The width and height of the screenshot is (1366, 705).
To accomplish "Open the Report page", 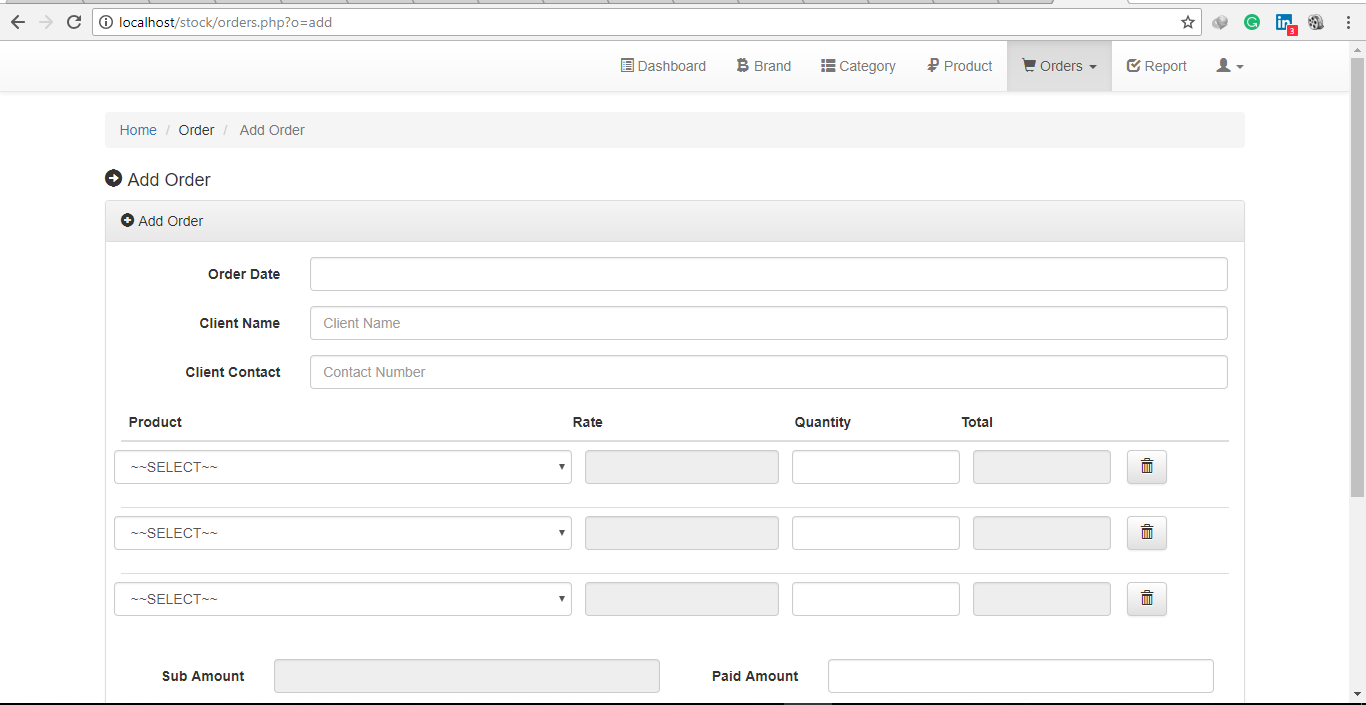I will [x=1156, y=66].
